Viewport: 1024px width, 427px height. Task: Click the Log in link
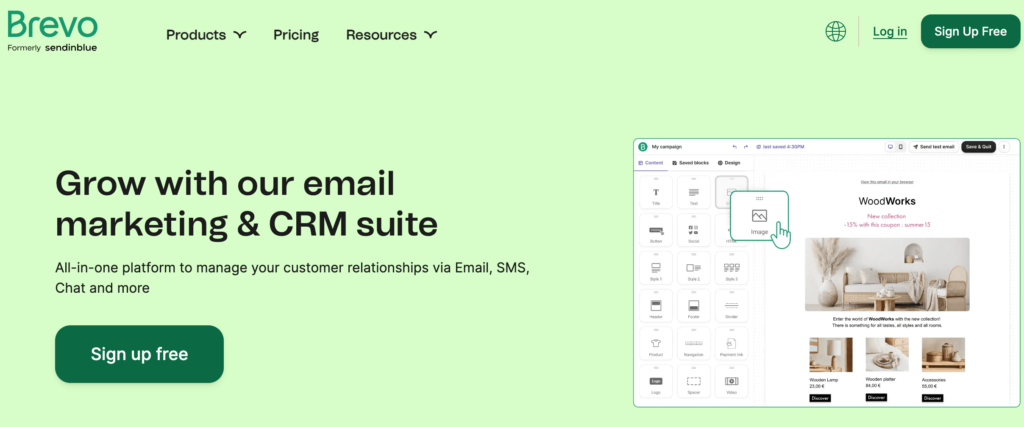coord(890,31)
